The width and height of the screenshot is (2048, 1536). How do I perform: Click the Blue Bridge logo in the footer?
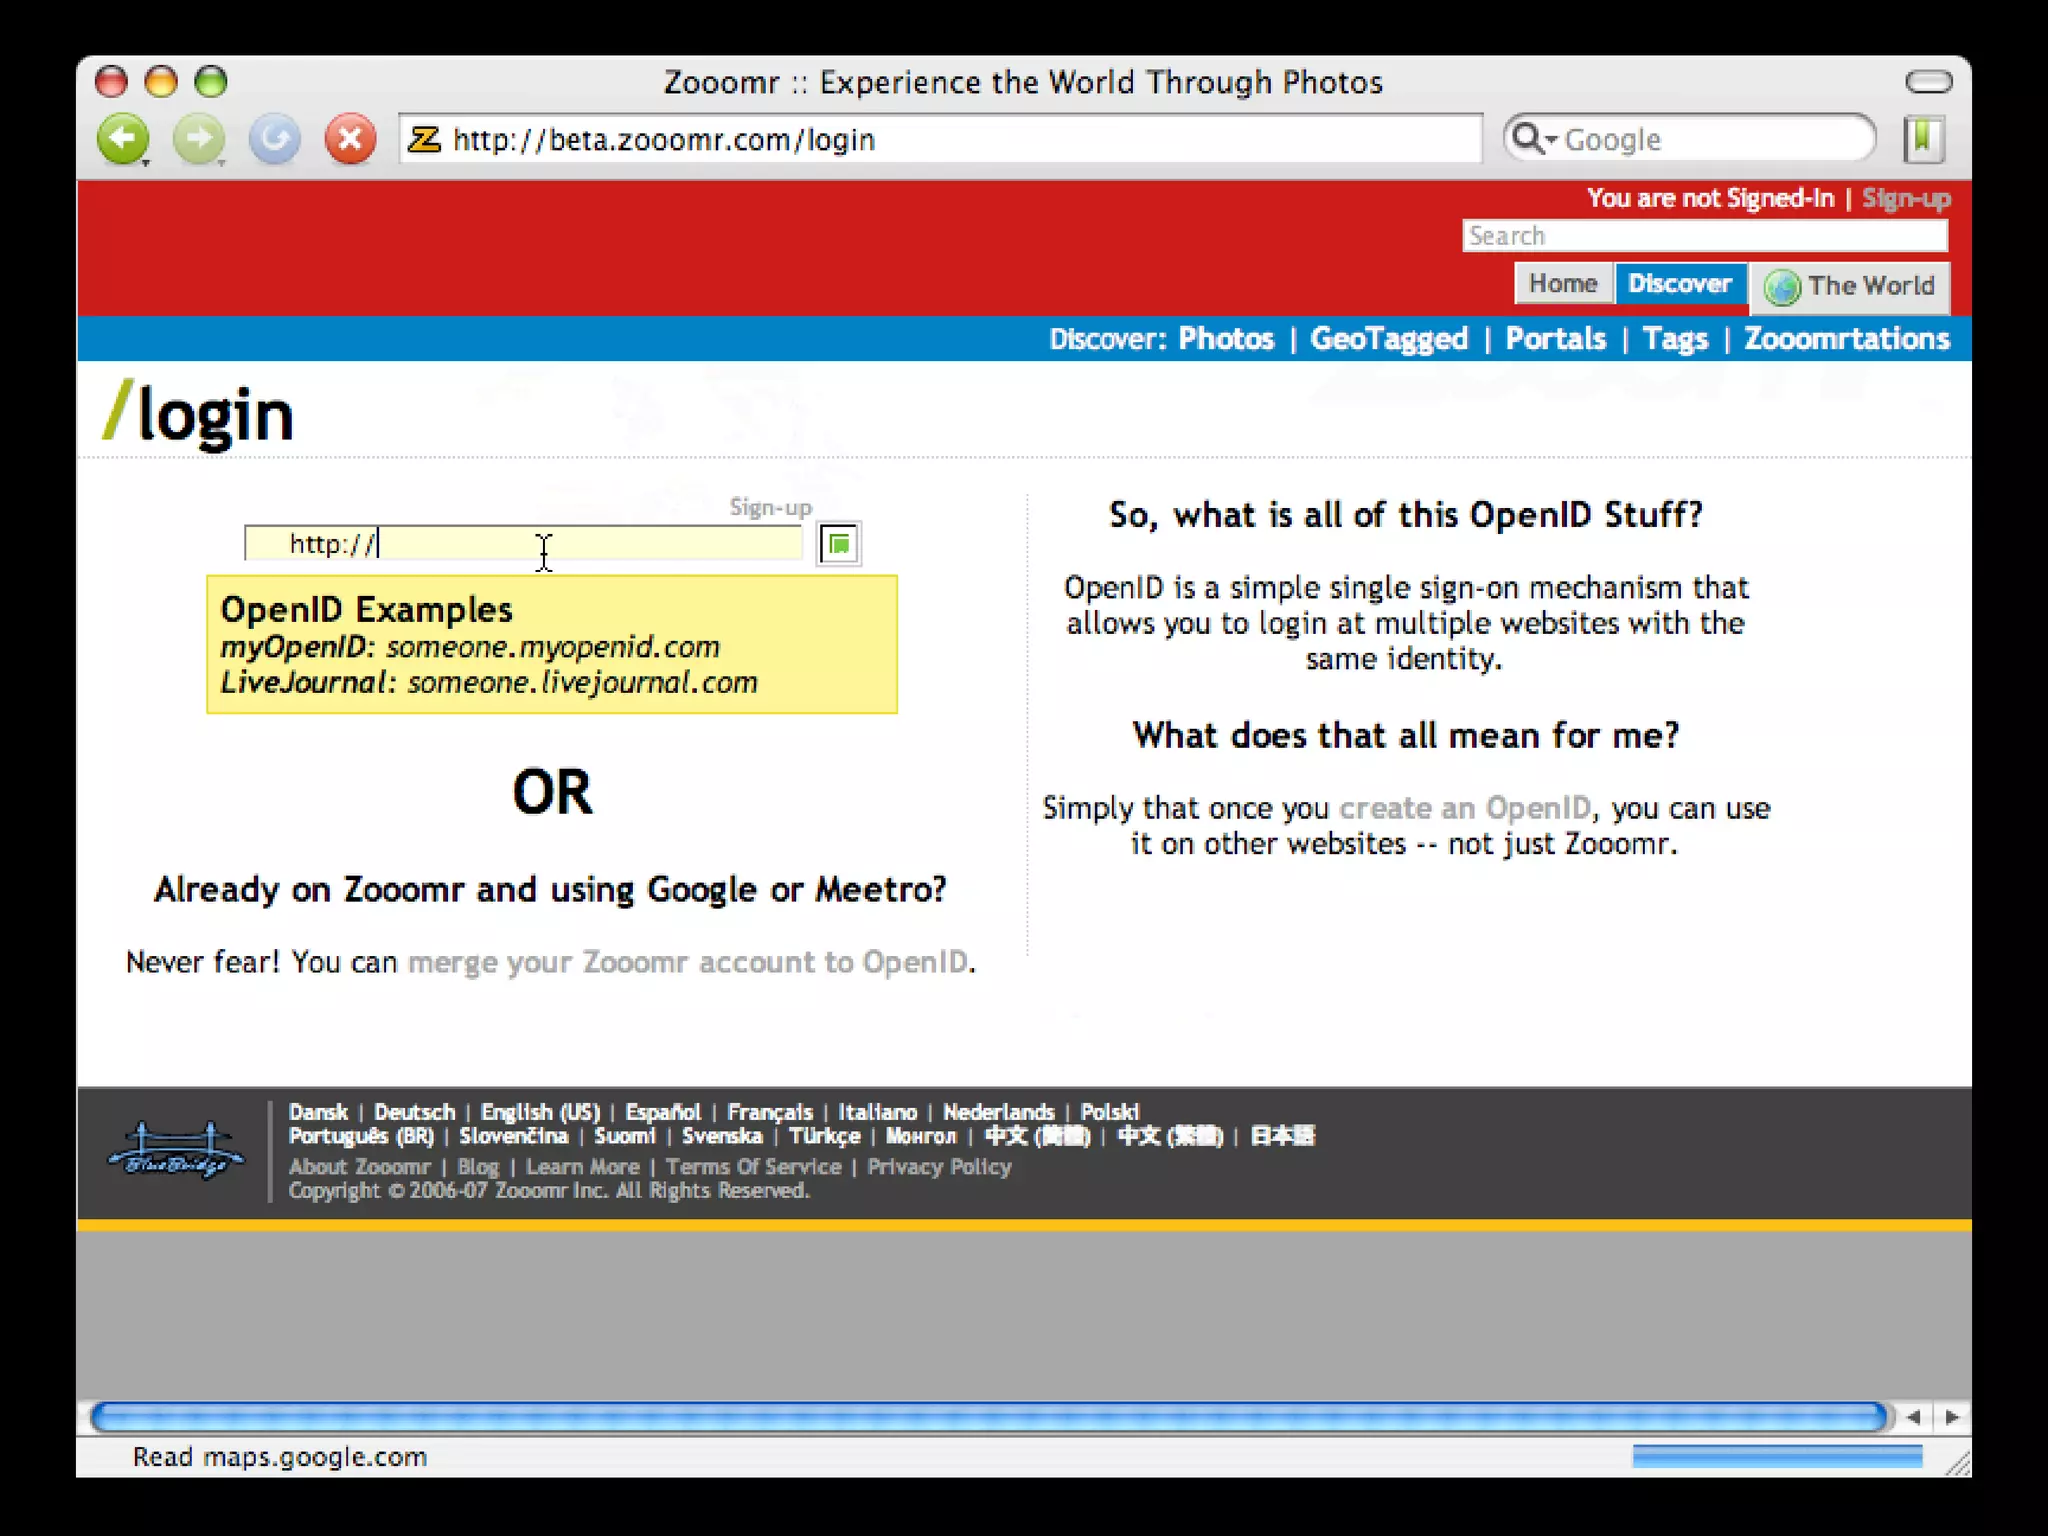pyautogui.click(x=176, y=1150)
